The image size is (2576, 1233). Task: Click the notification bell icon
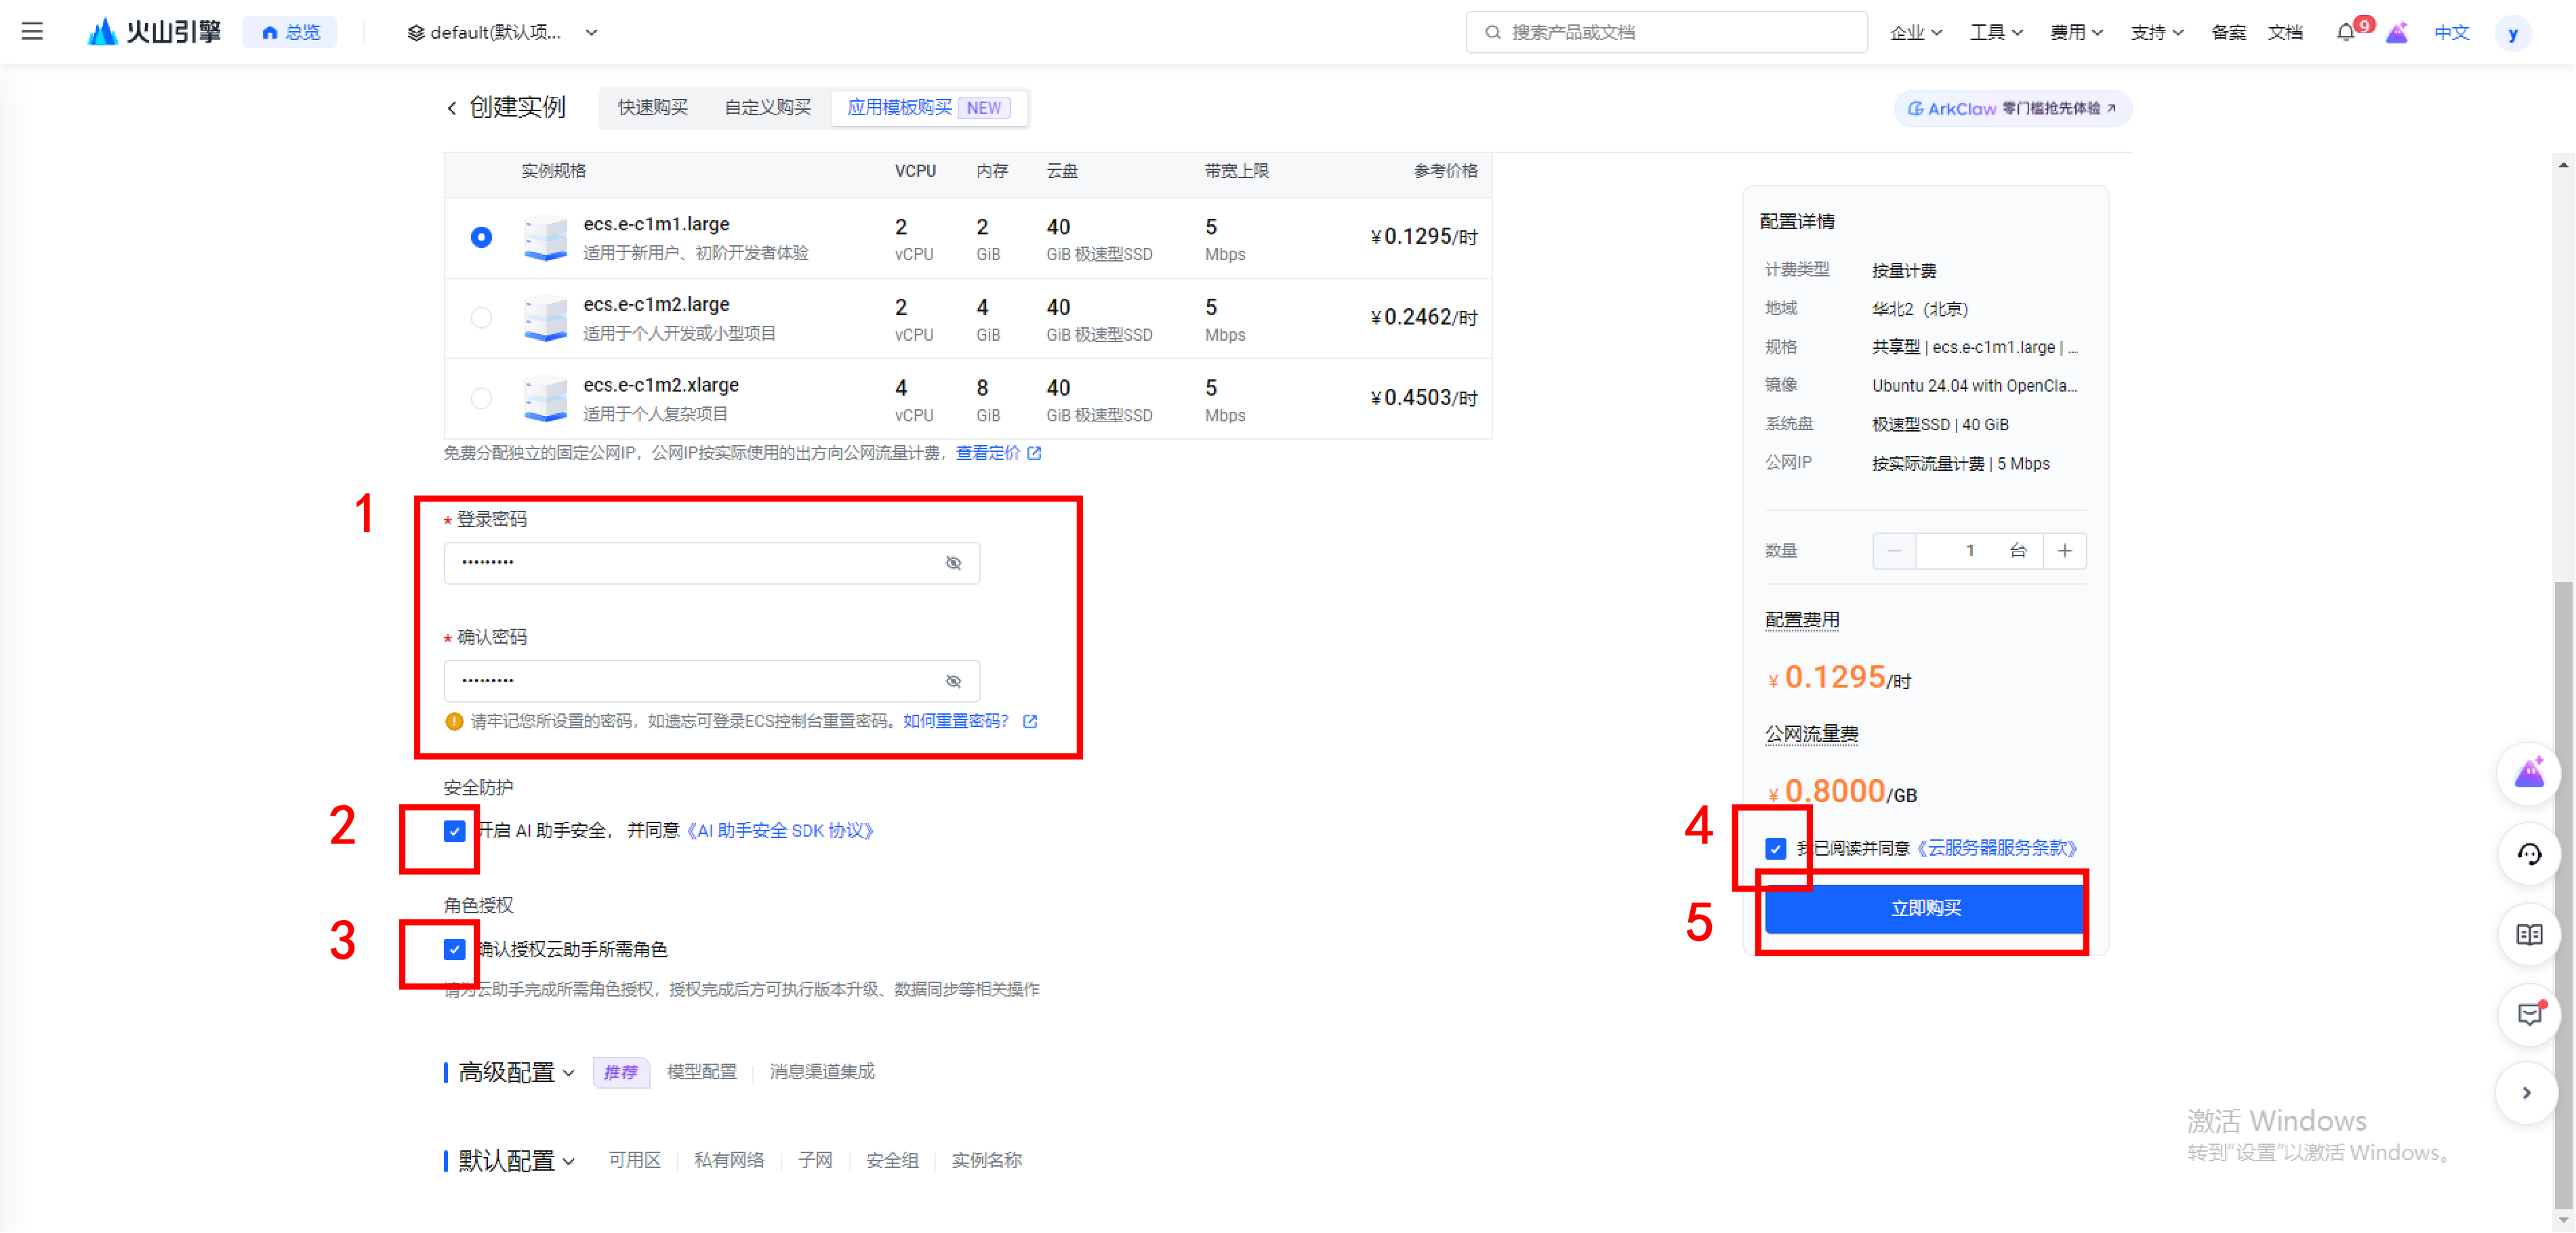pyautogui.click(x=2344, y=32)
